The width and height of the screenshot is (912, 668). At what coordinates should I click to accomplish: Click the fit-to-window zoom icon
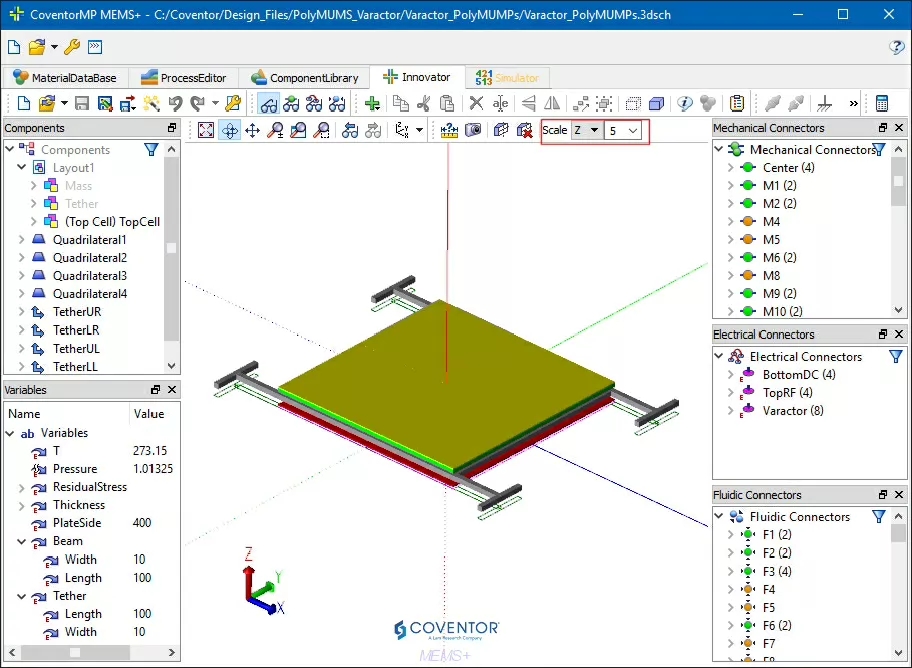(x=206, y=130)
